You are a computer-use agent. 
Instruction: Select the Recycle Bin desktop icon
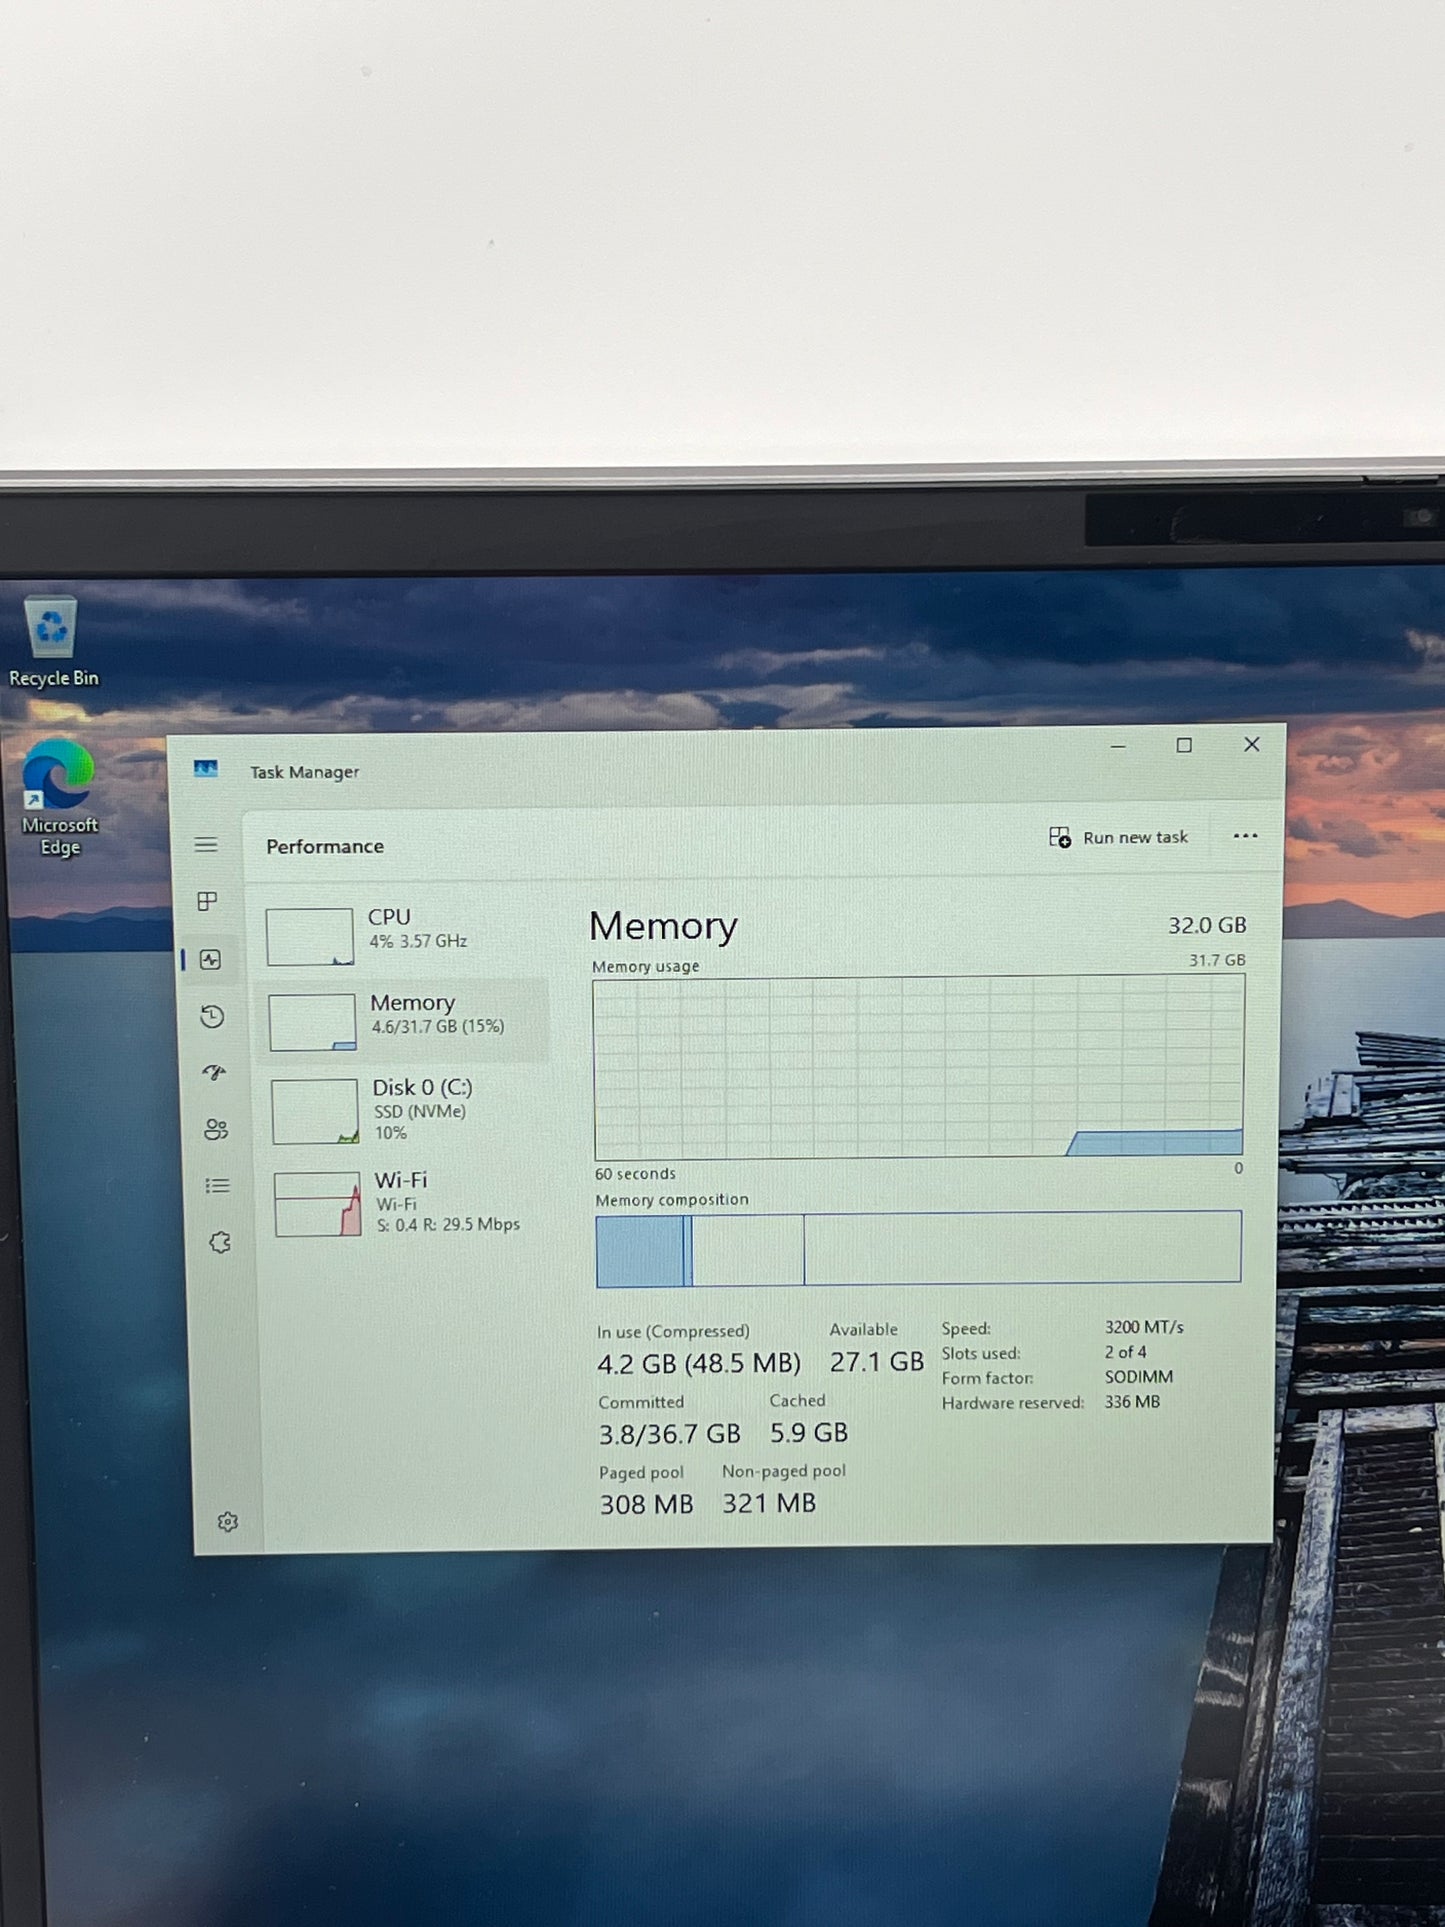click(52, 642)
